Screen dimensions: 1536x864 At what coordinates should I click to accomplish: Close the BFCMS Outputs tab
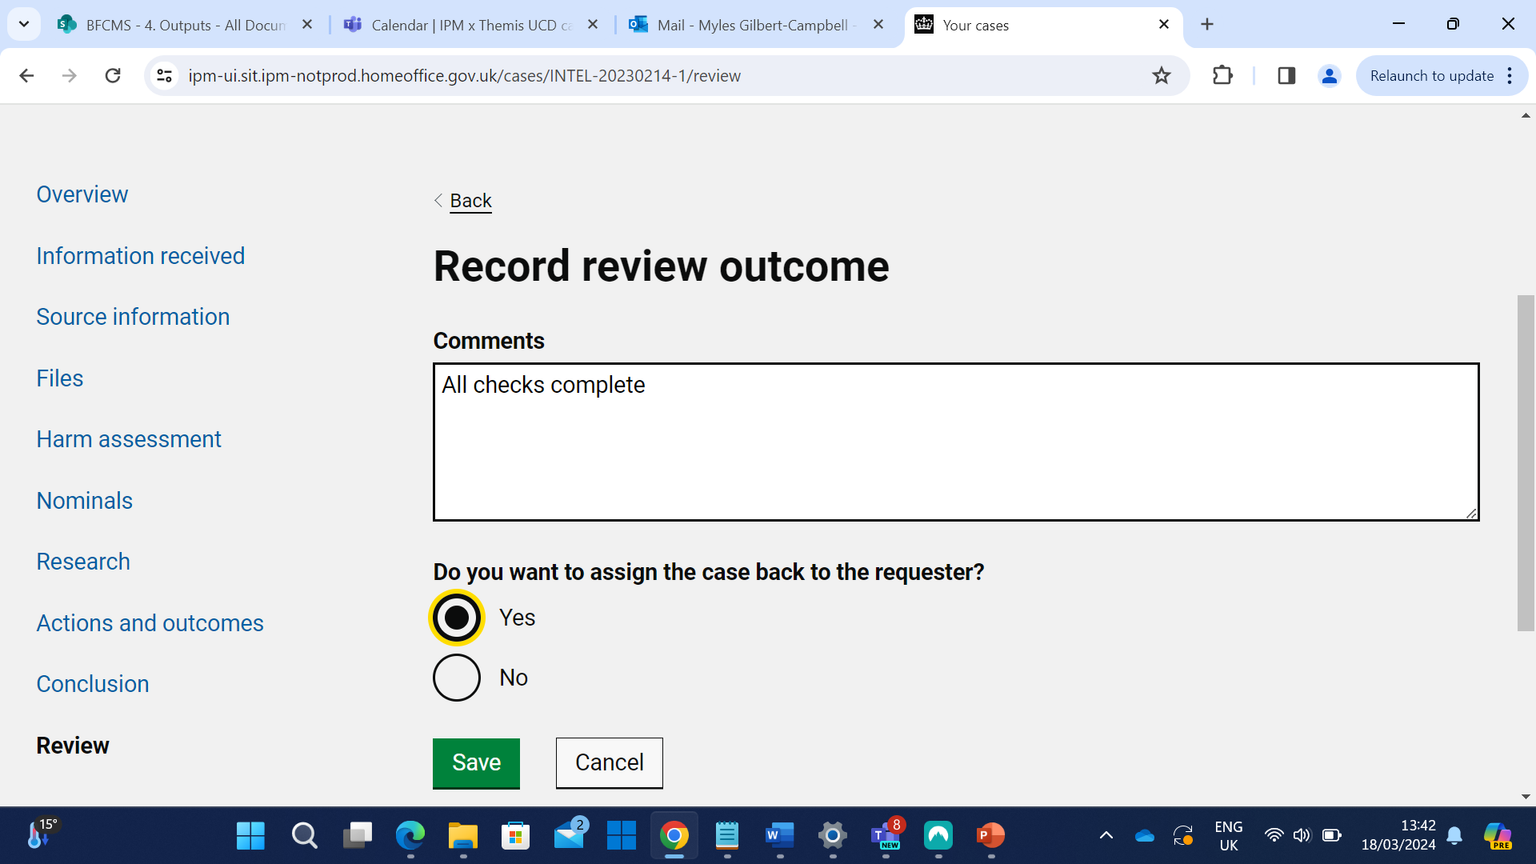[307, 24]
